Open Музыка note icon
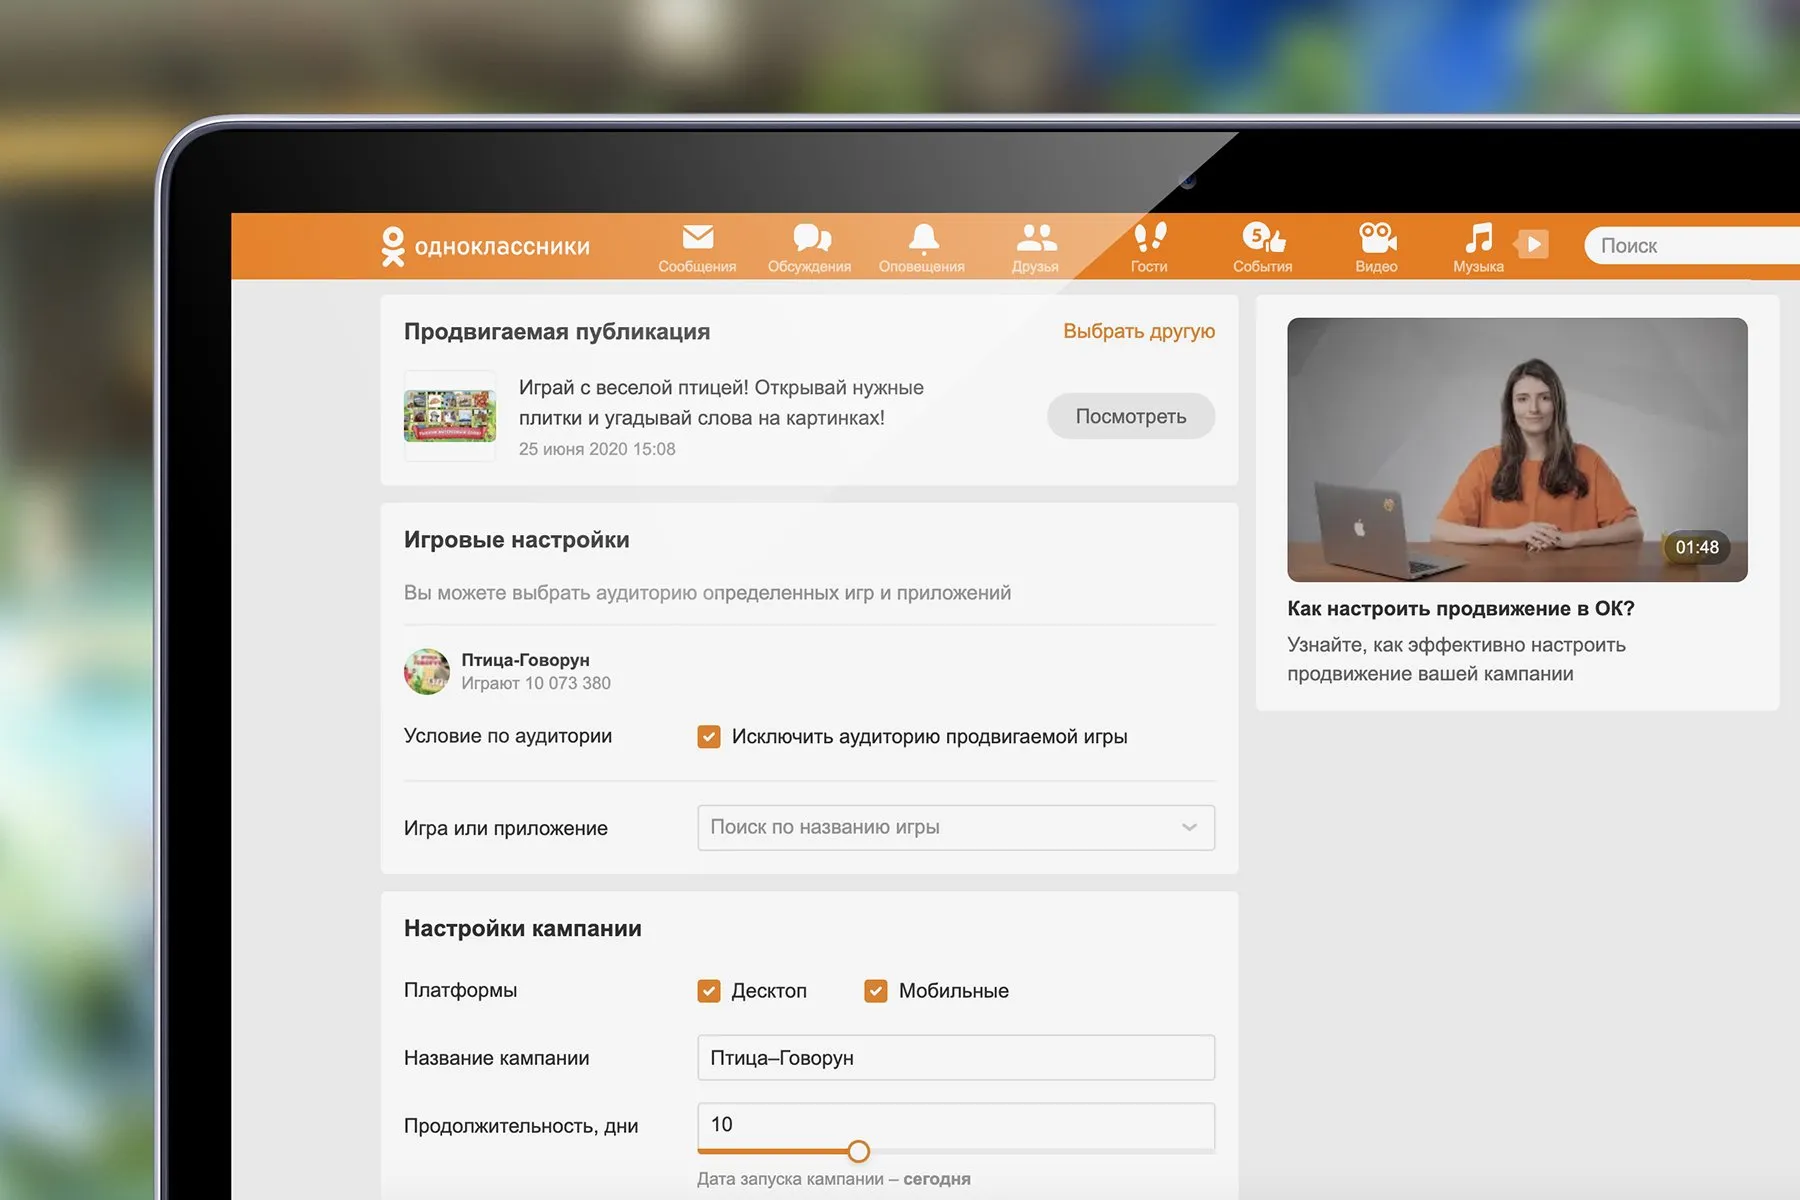1800x1200 pixels. point(1478,237)
